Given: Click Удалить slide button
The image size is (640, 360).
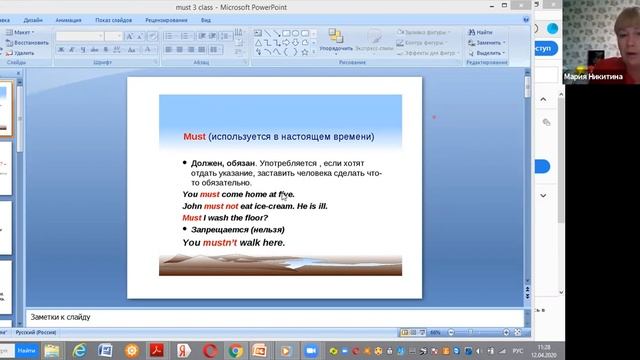Looking at the screenshot, I should (20, 53).
